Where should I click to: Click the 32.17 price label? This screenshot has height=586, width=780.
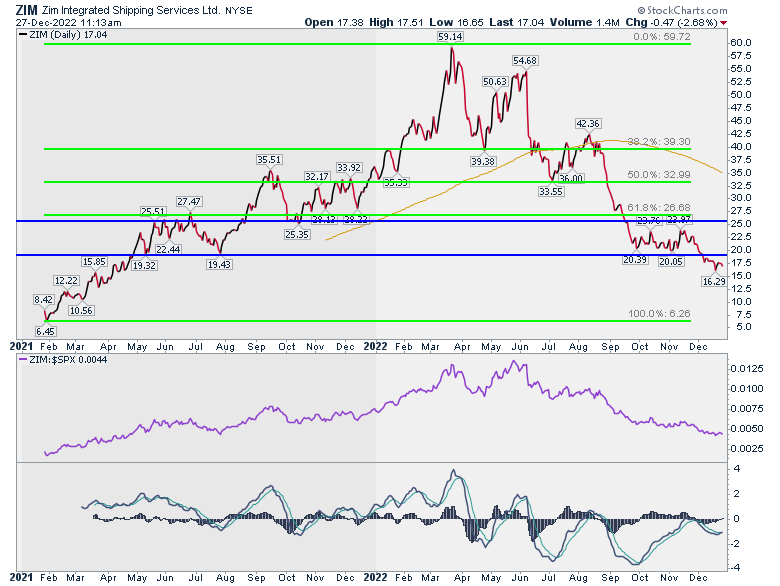coord(317,177)
